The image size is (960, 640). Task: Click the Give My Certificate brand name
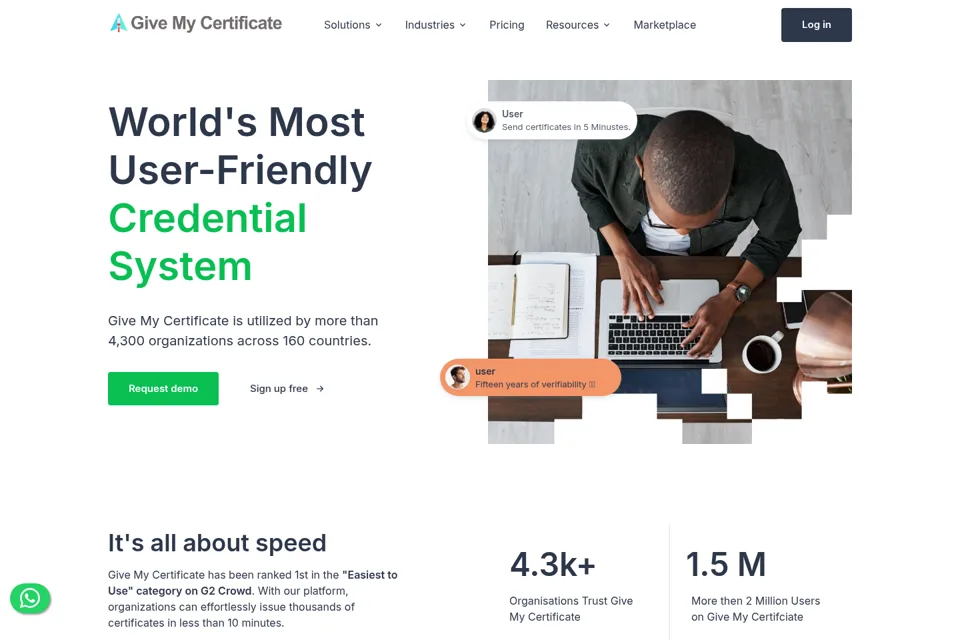[x=206, y=23]
